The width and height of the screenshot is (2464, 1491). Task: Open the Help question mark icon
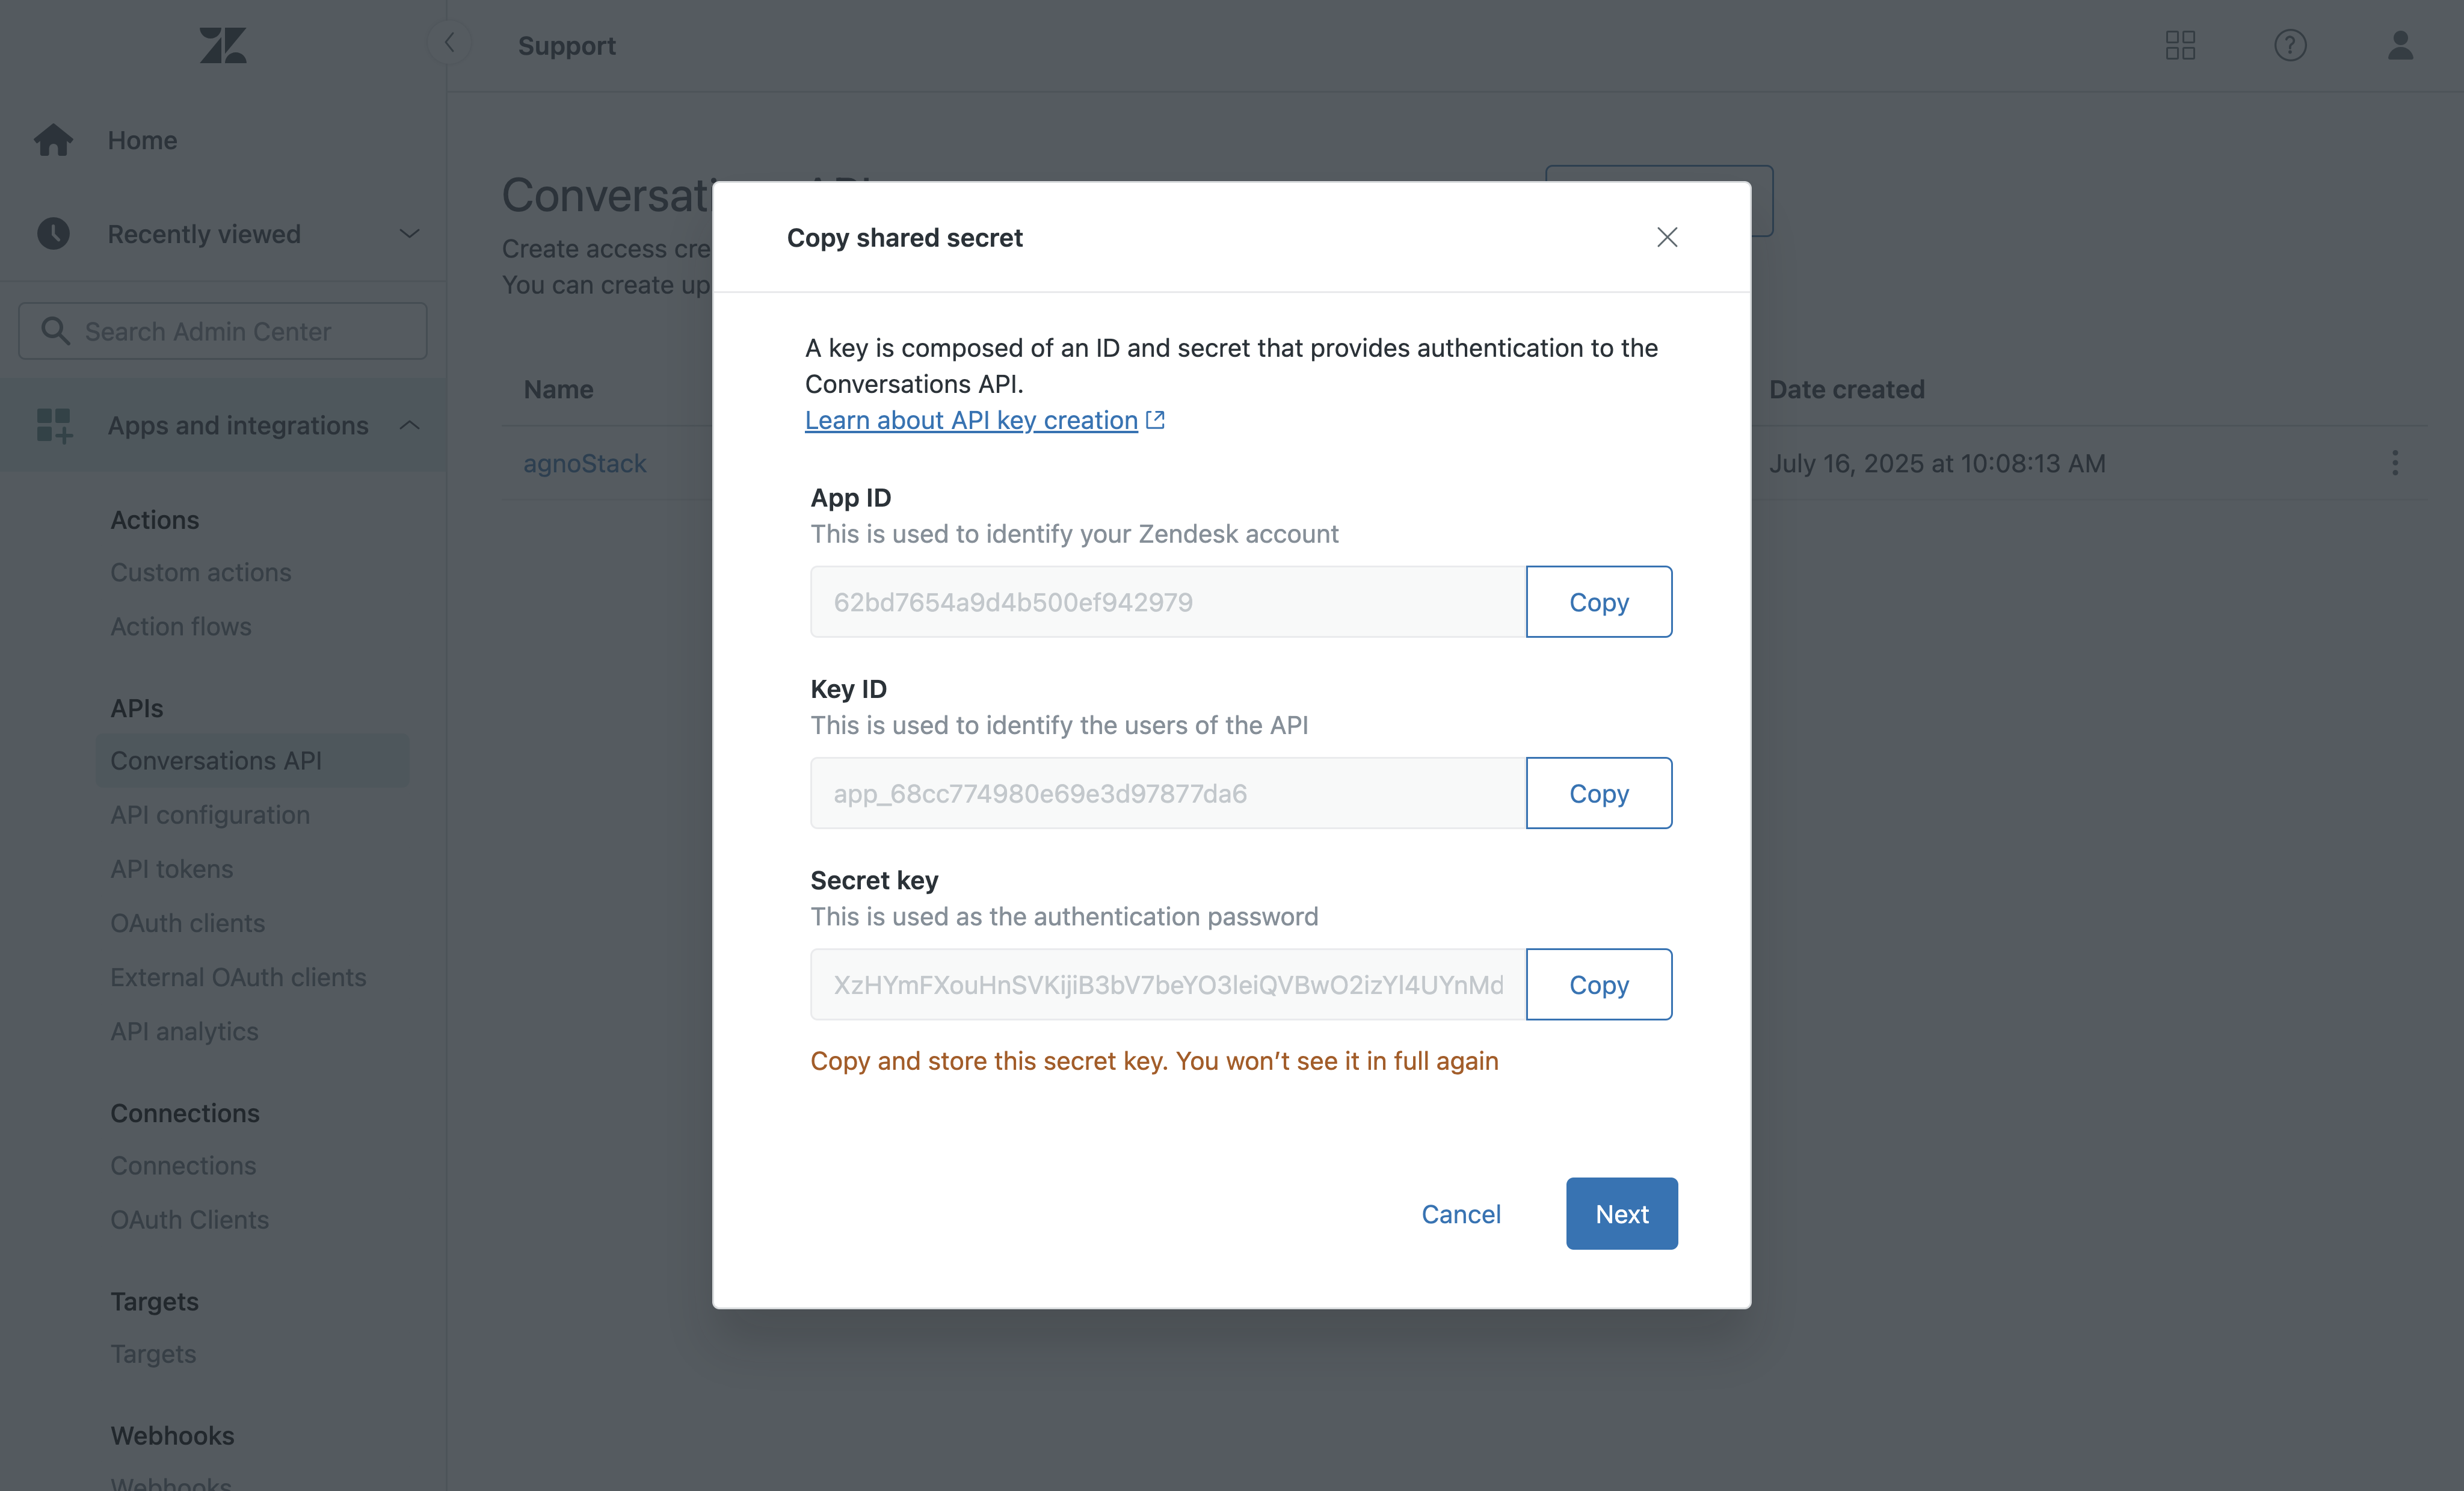[x=2290, y=45]
